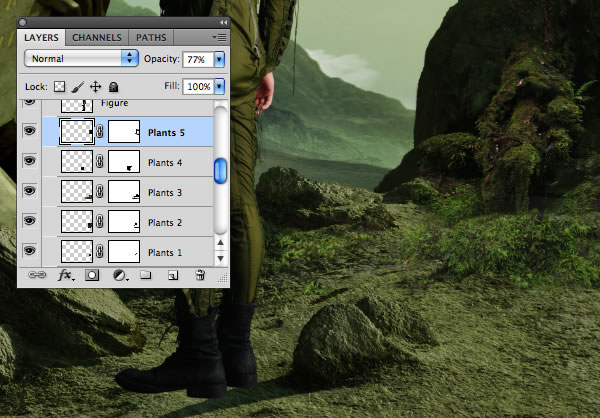Create a new layer
Image resolution: width=600 pixels, height=418 pixels.
coord(173,275)
